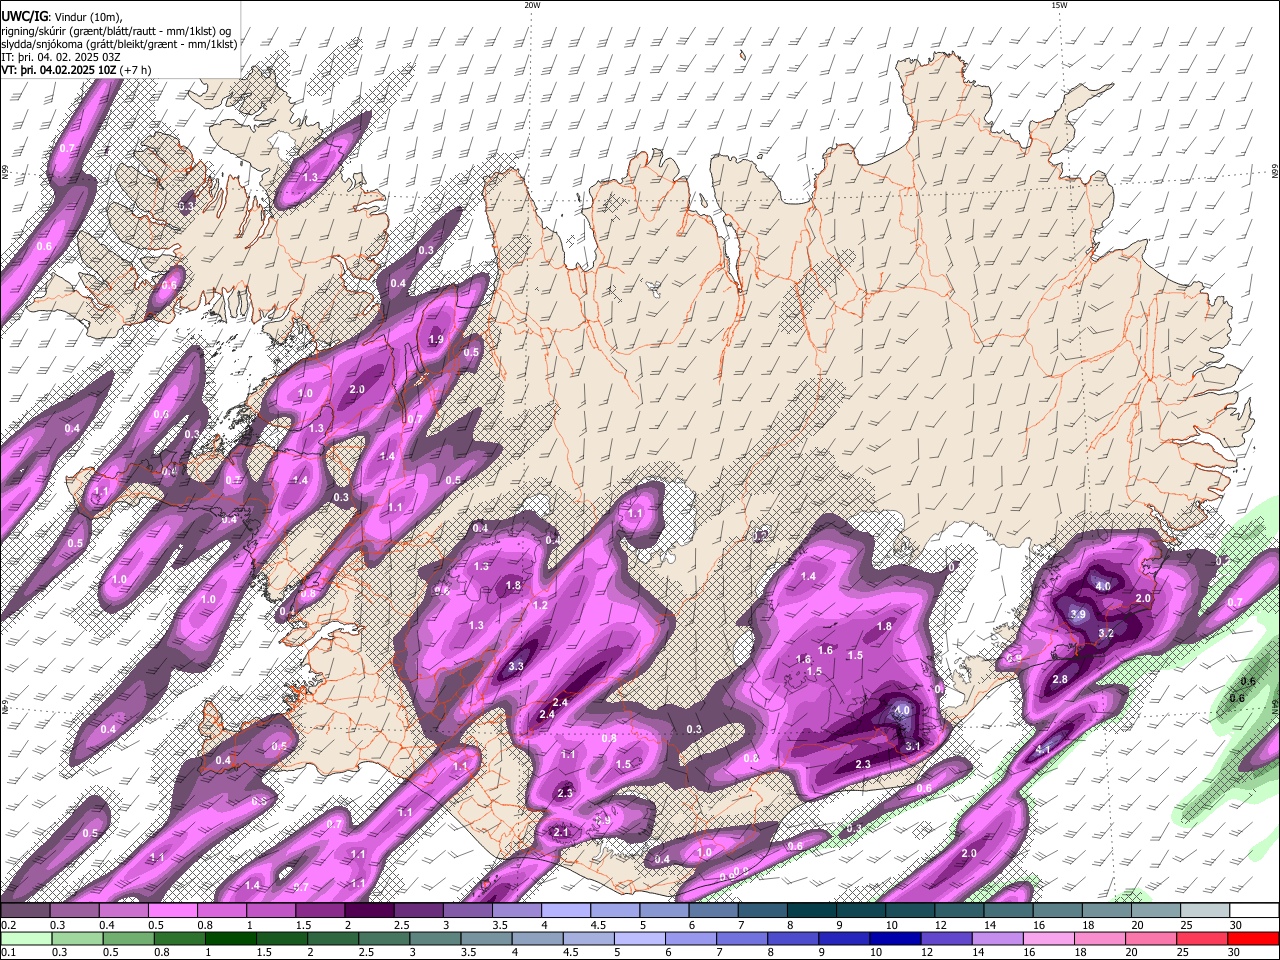Pick bottom scale swatch between 0.5 and 0.8
This screenshot has width=1280, height=960.
(x=128, y=938)
